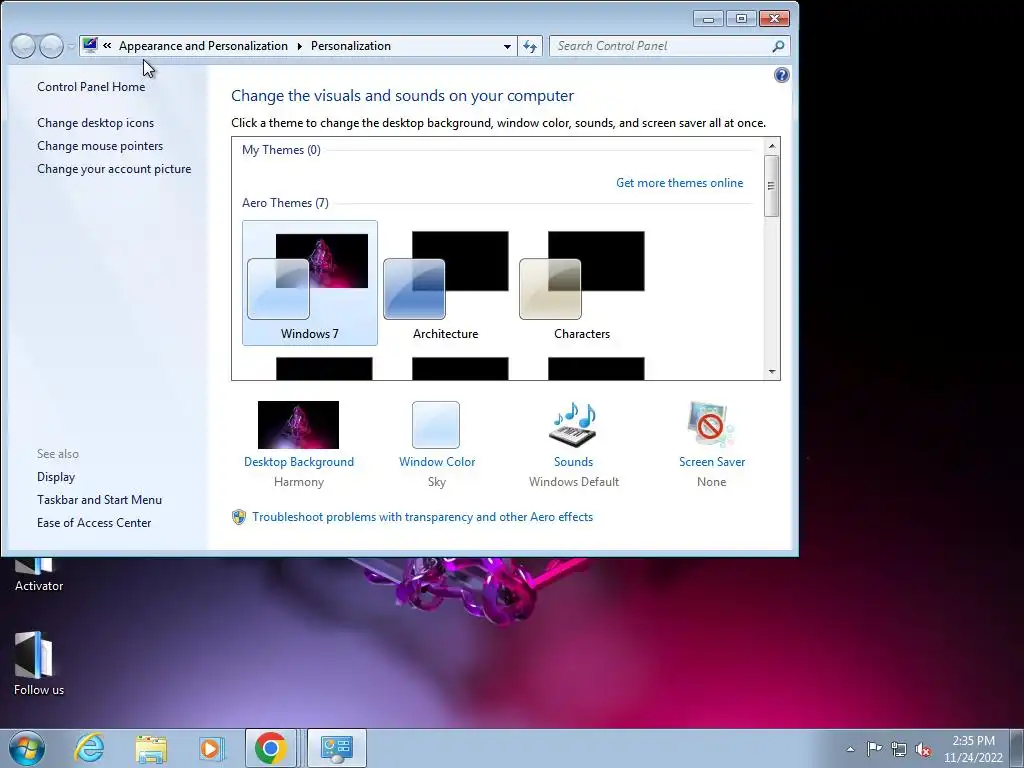
Task: Select the Architecture theme
Action: click(x=445, y=283)
